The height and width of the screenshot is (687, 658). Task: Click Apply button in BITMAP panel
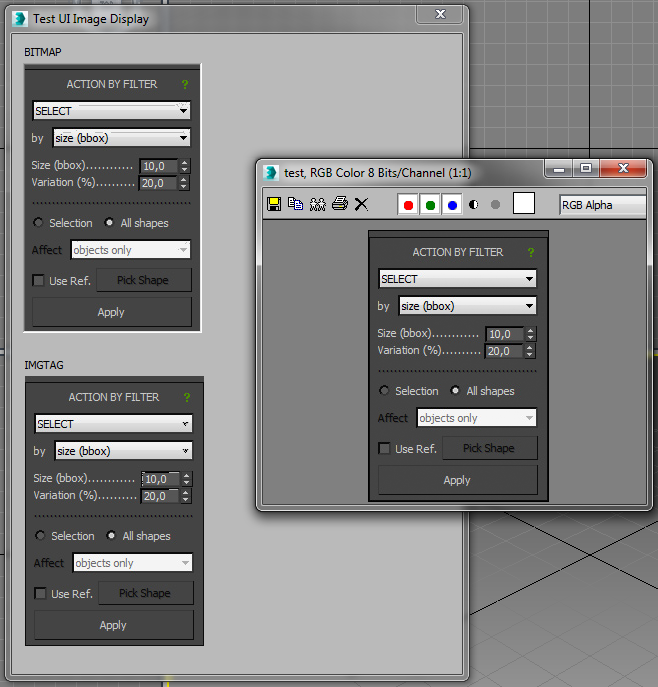(112, 312)
